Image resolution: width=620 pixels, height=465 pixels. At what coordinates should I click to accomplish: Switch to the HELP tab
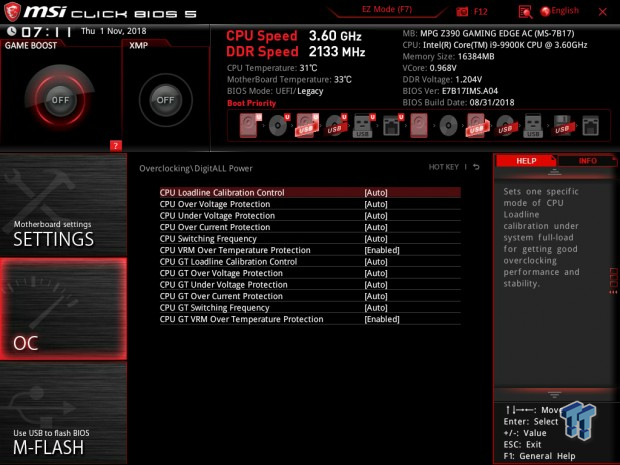tap(526, 161)
